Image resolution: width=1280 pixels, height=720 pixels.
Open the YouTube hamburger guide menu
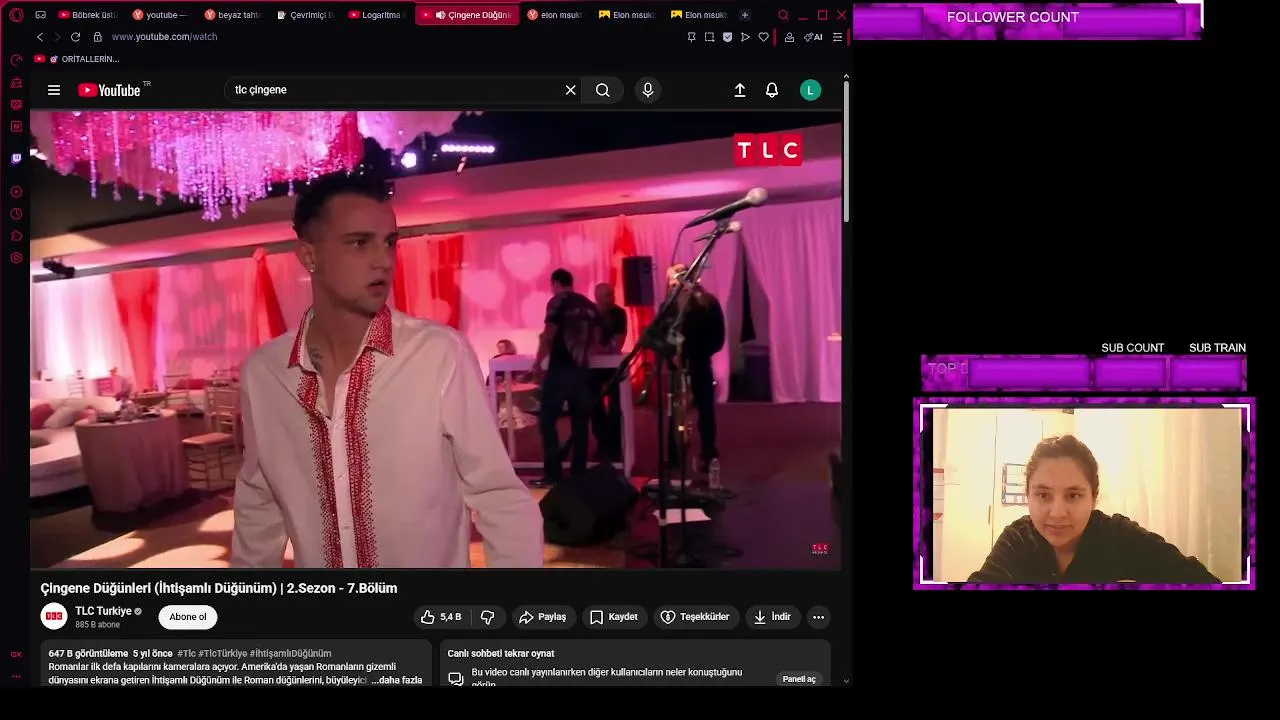[x=54, y=90]
